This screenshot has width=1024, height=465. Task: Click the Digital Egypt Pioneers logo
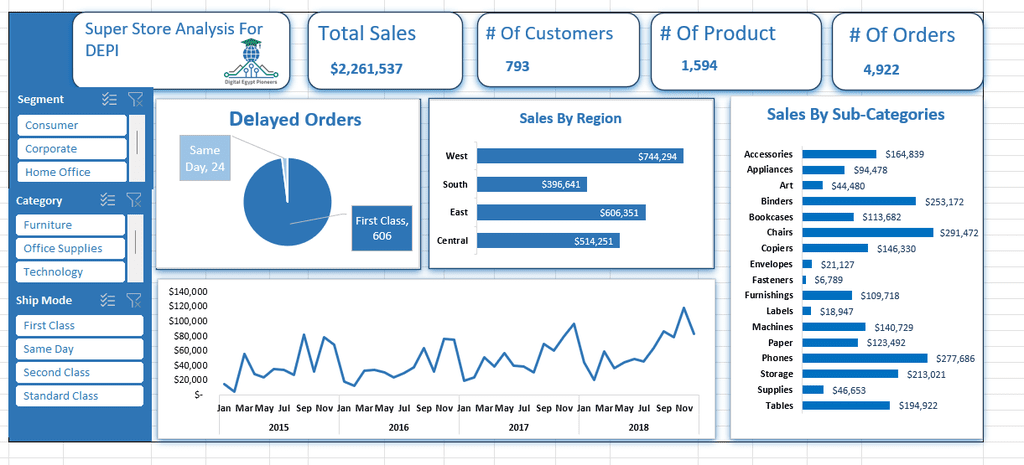(x=253, y=62)
